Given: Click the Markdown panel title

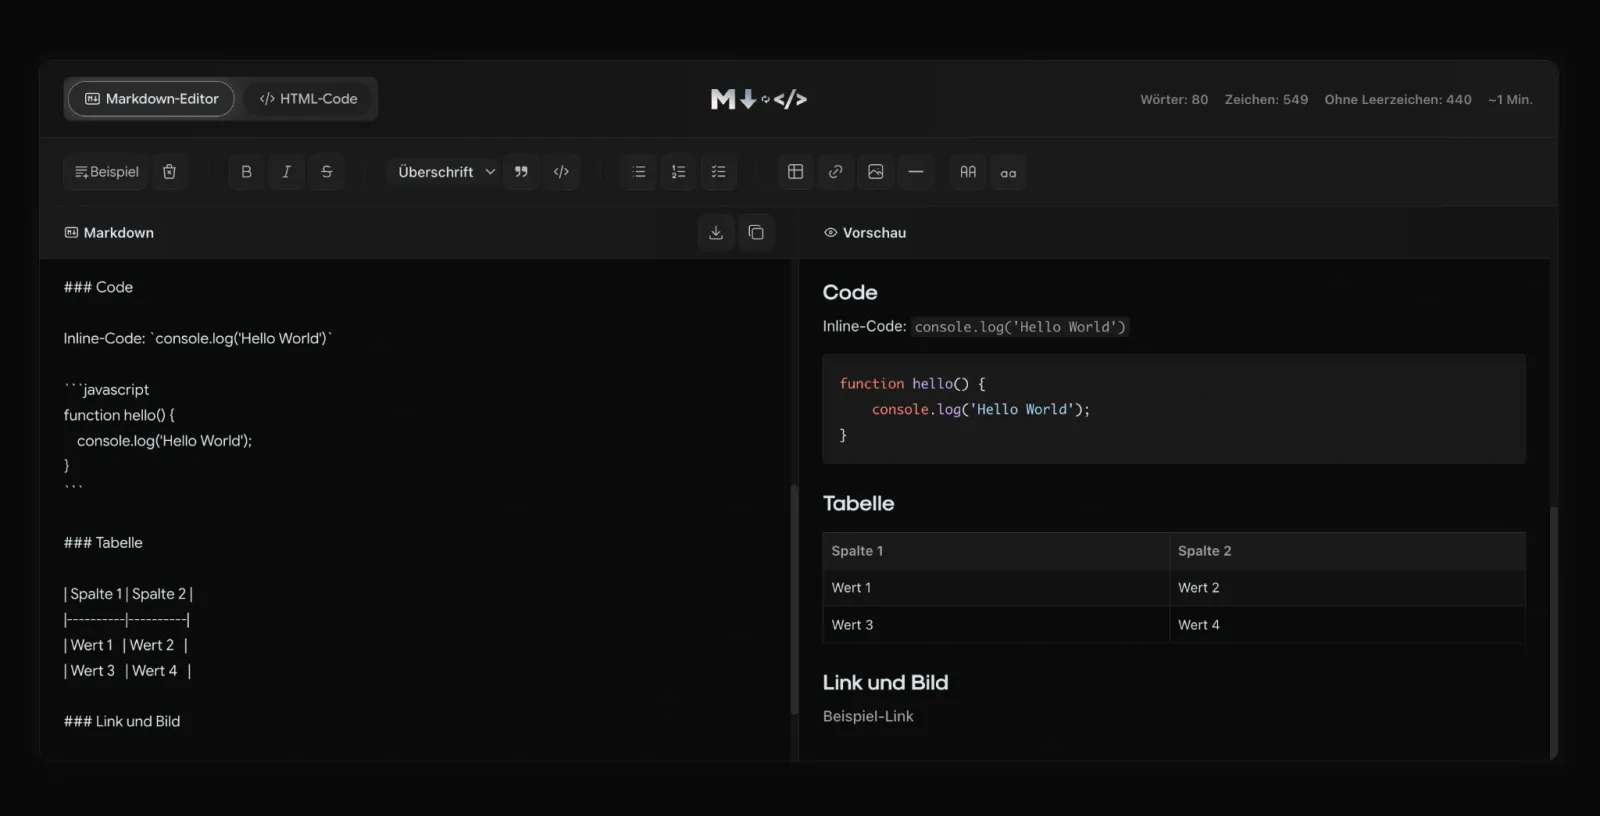Looking at the screenshot, I should (x=109, y=233).
